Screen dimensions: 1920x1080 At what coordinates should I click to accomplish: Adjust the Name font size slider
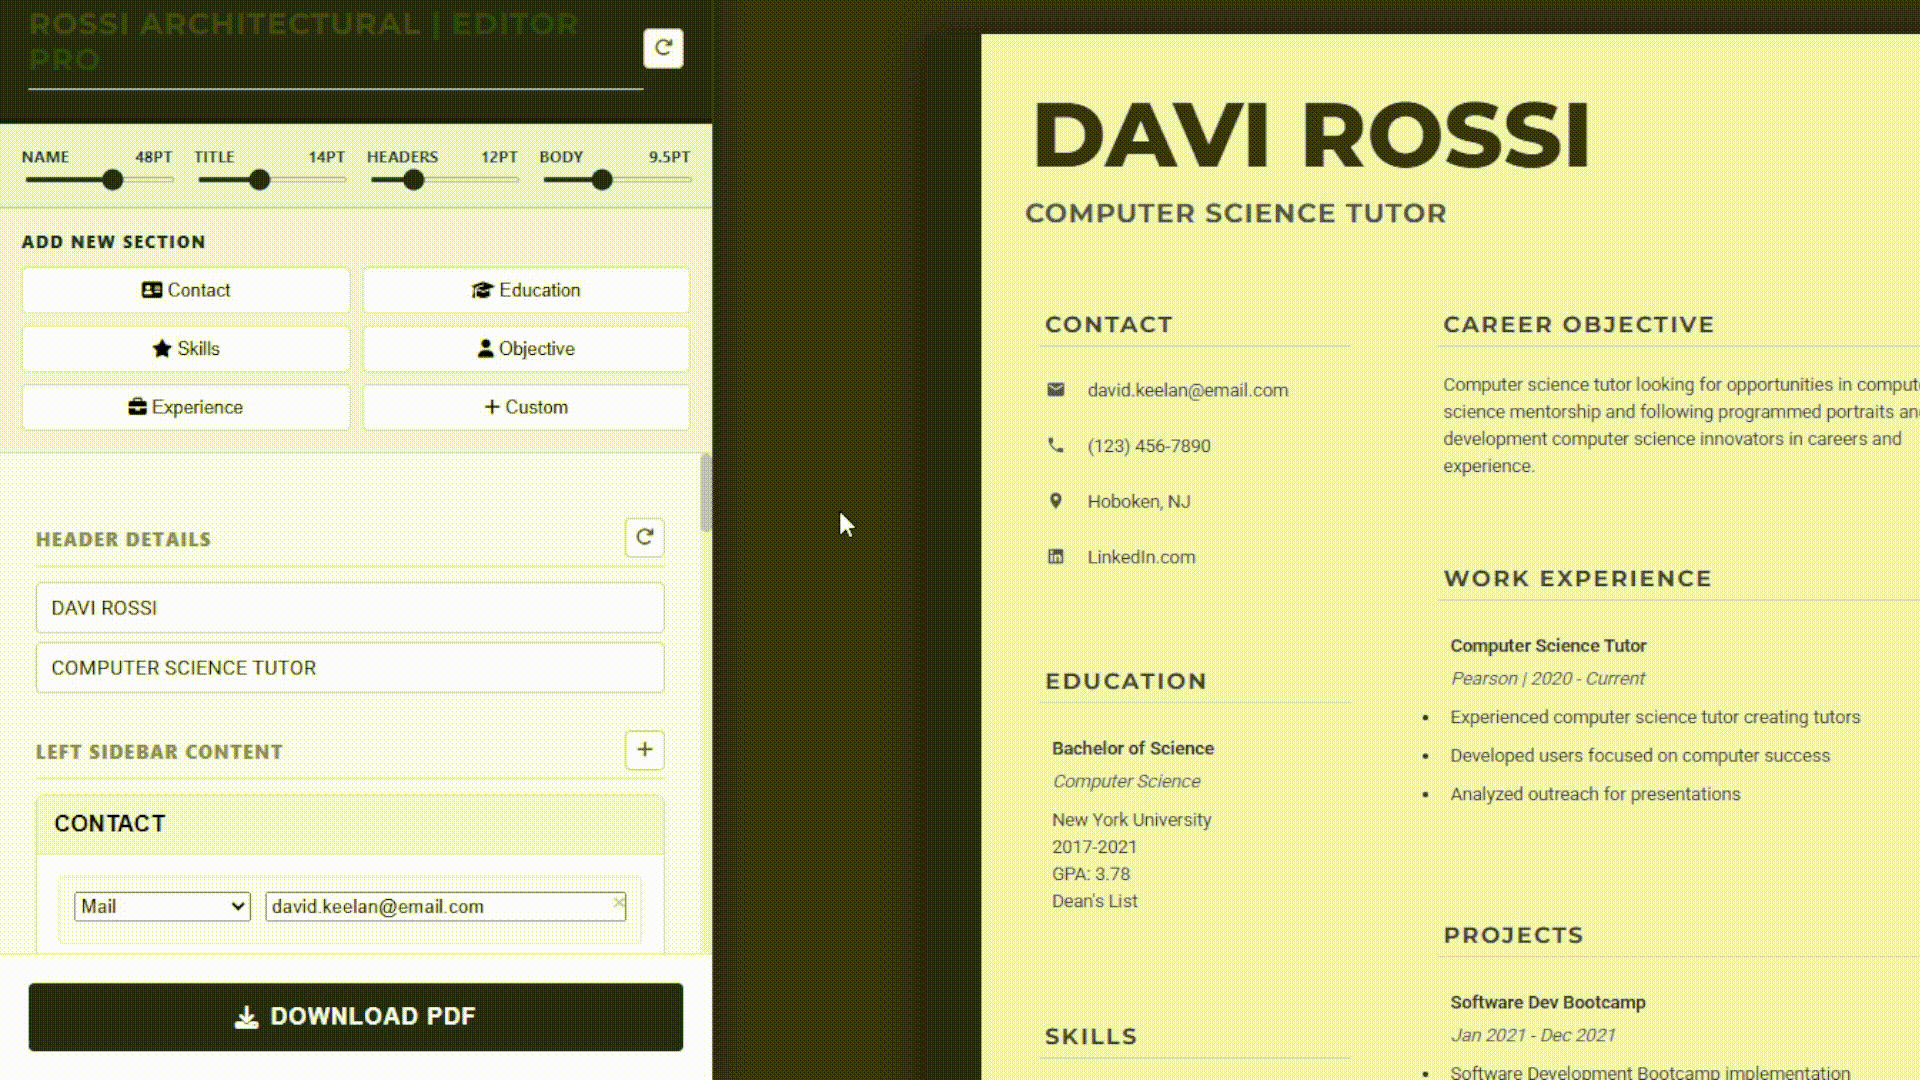(113, 180)
